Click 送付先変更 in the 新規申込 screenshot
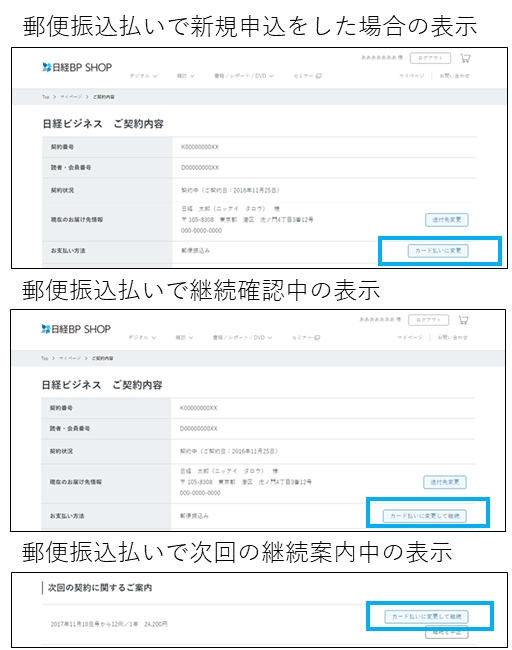 coord(447,220)
